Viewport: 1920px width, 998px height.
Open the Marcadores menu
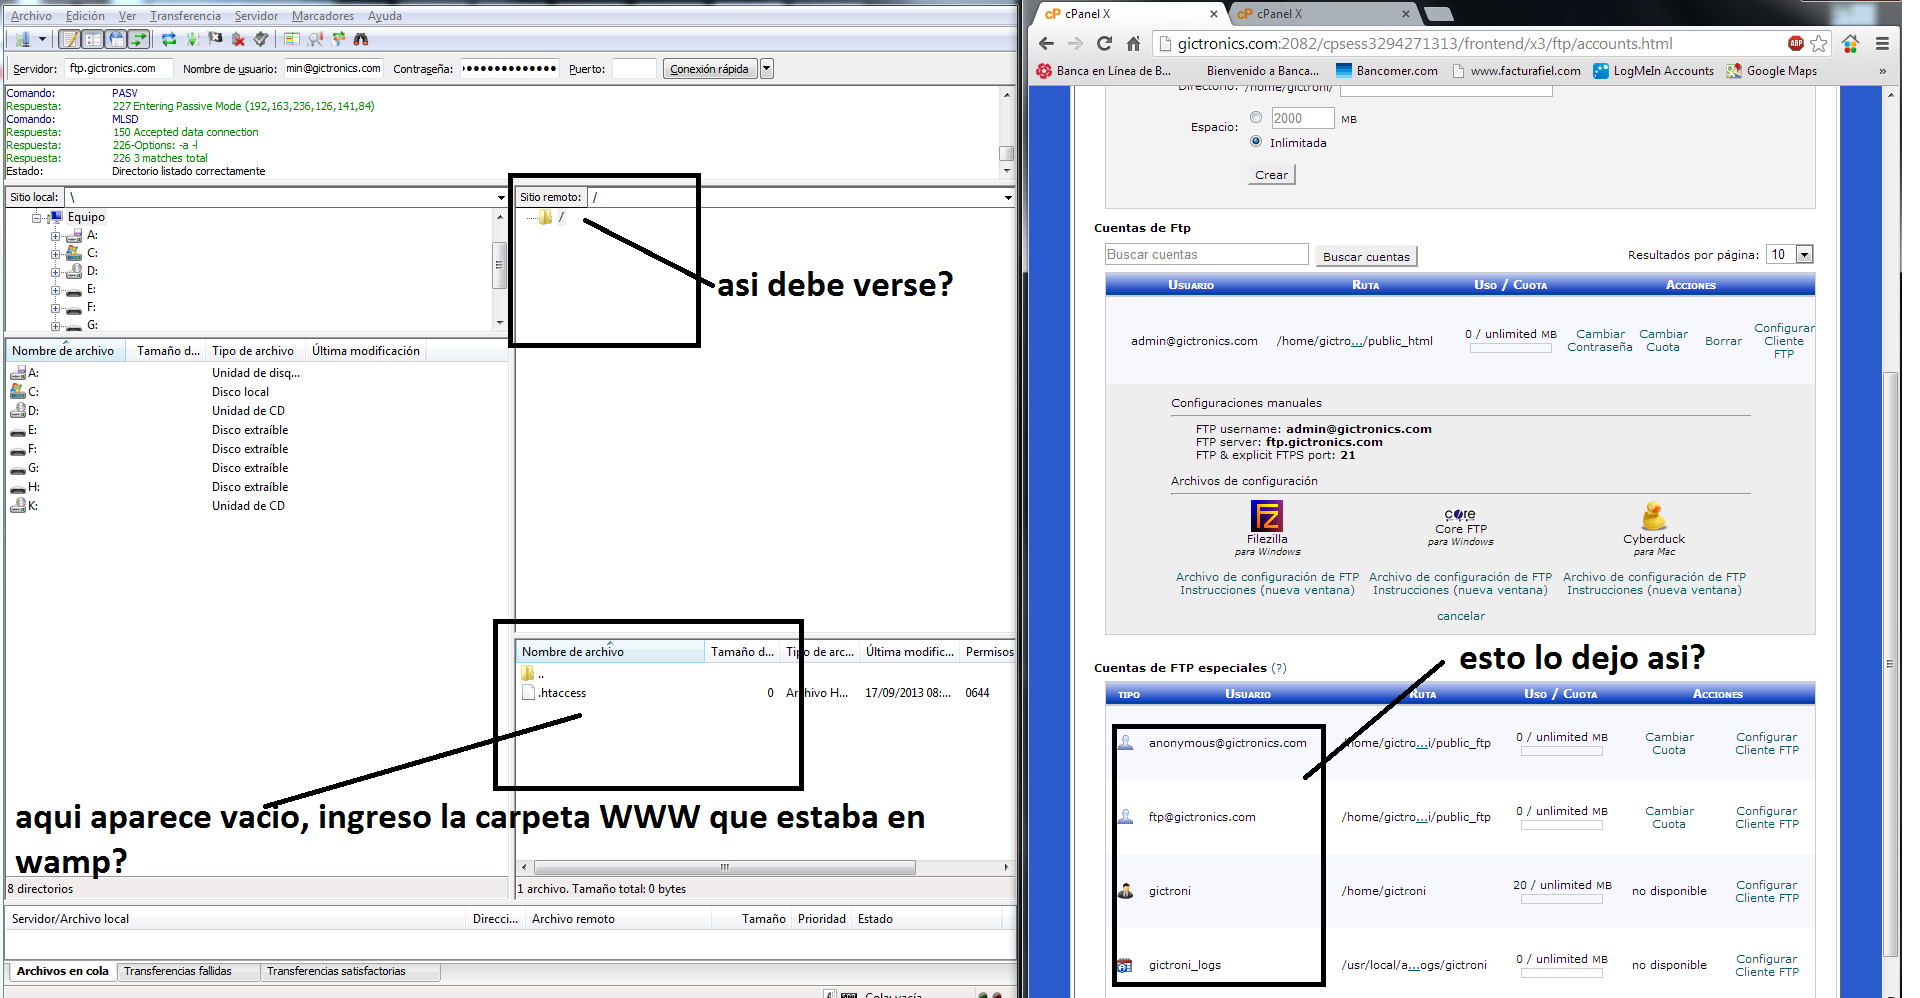323,16
